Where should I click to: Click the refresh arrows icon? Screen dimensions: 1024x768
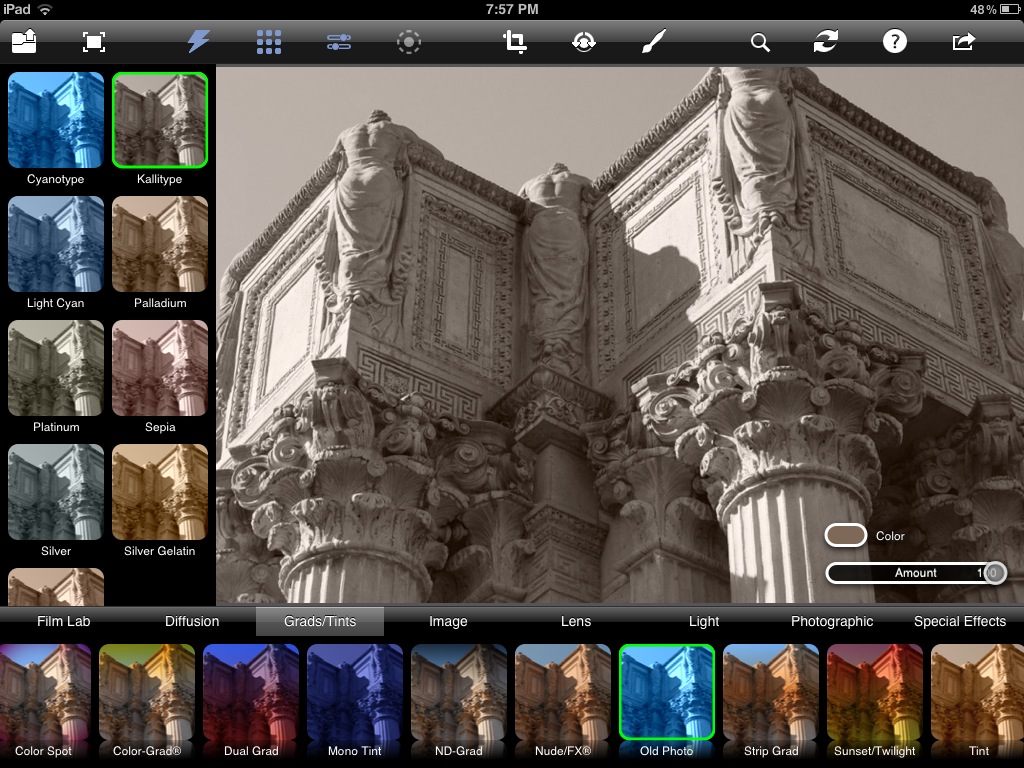(x=826, y=41)
